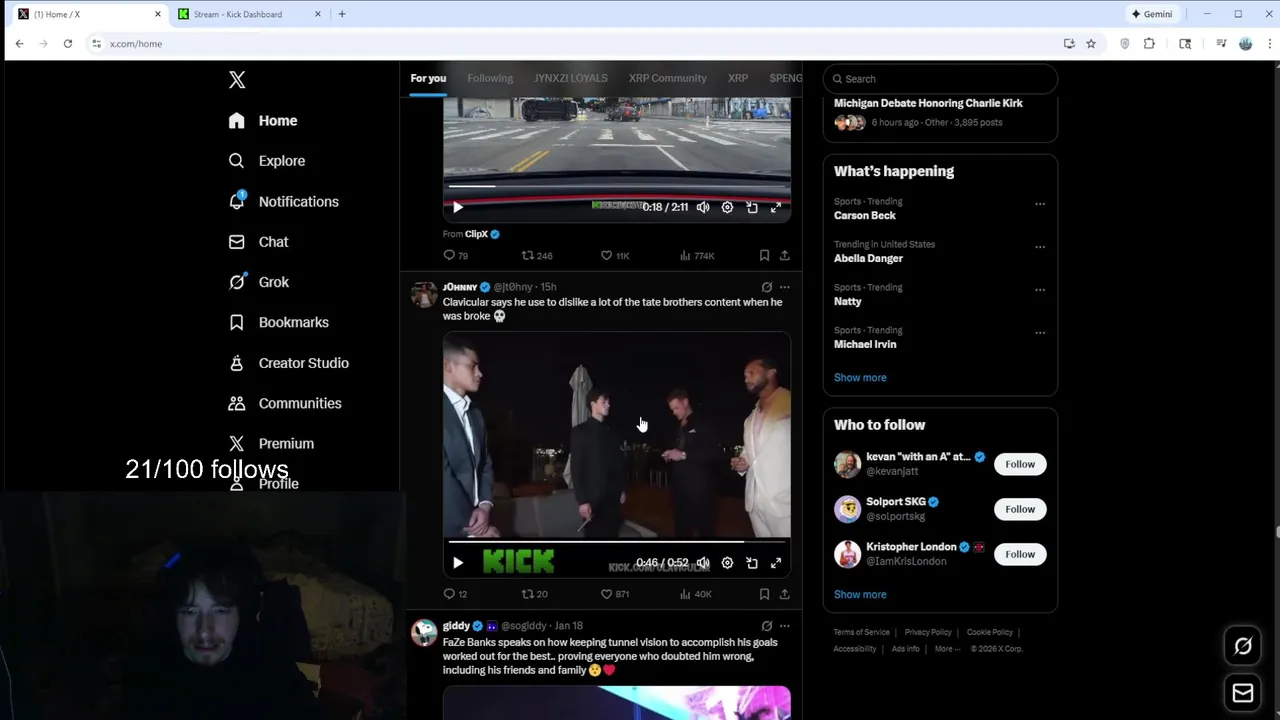Open more options on J0hnny post
Screen dimensions: 1280x720
pos(784,287)
